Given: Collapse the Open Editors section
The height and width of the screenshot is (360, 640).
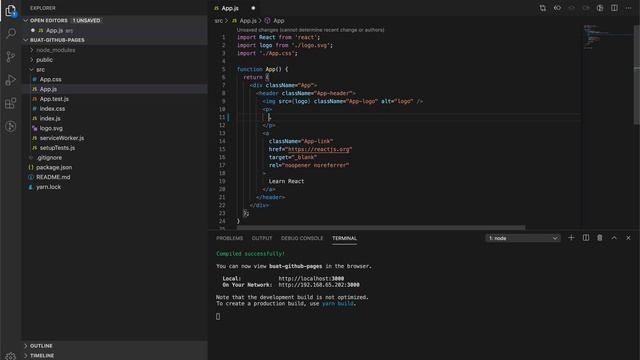Looking at the screenshot, I should tap(114, 20).
